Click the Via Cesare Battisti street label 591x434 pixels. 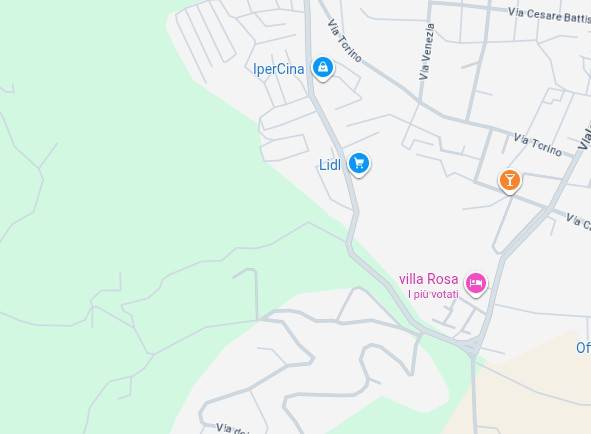549,16
